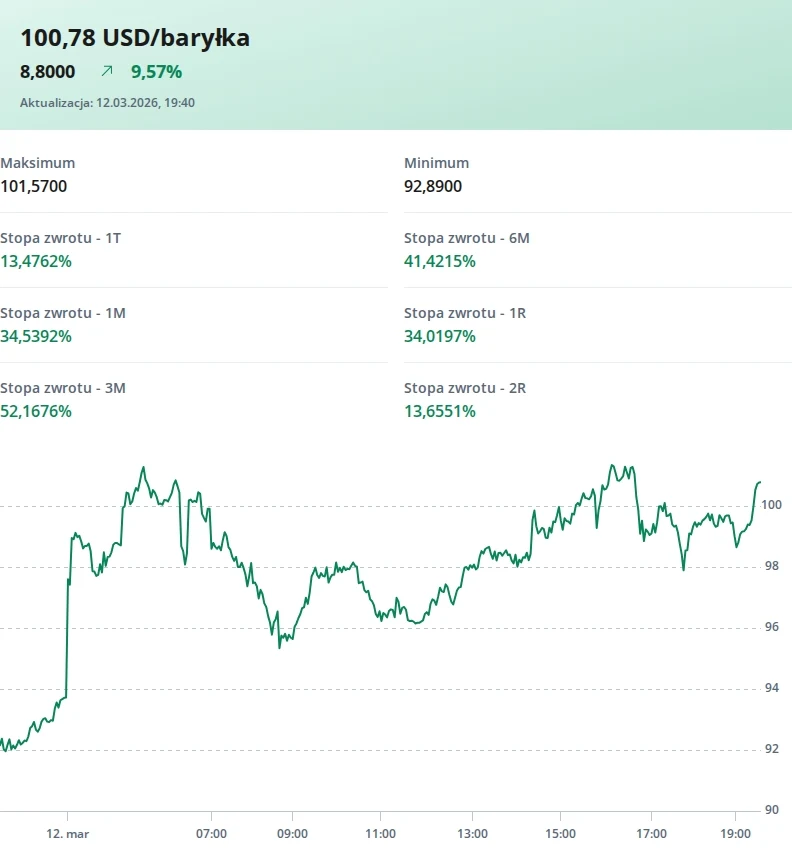Select the Stopa zwrotu - 1T label
The width and height of the screenshot is (792, 865).
(61, 238)
